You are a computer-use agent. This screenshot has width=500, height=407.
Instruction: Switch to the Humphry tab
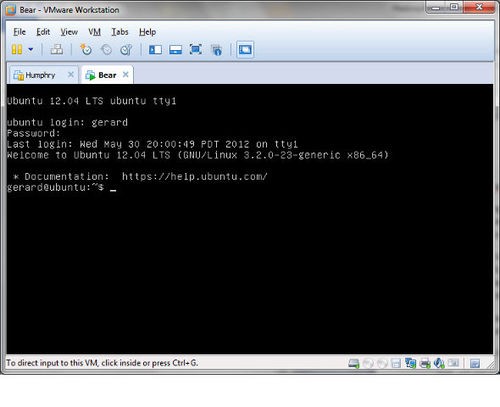pyautogui.click(x=40, y=75)
